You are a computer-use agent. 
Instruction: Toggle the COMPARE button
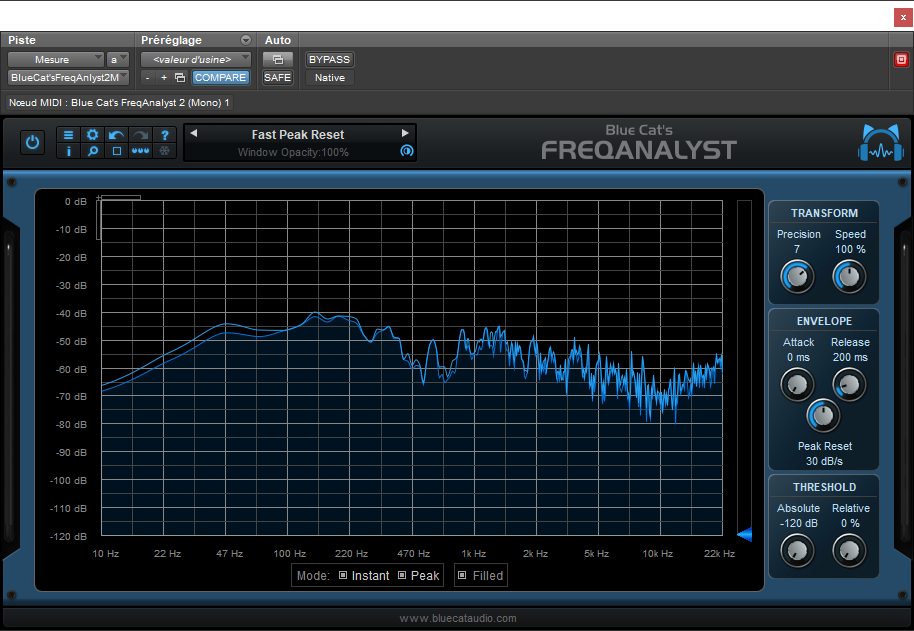[x=220, y=77]
